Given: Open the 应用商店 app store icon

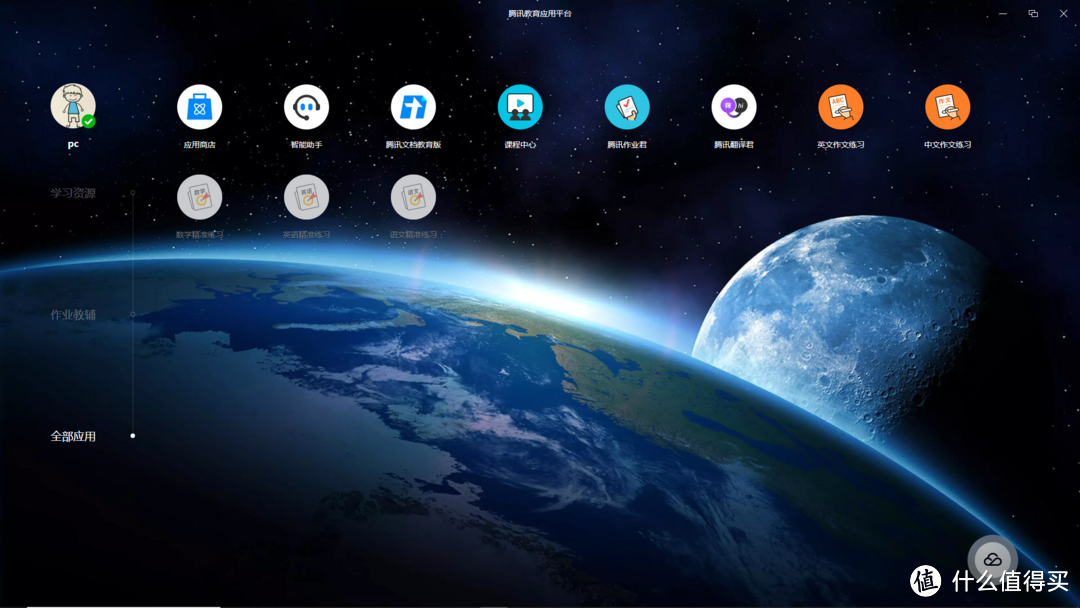Looking at the screenshot, I should pyautogui.click(x=199, y=107).
